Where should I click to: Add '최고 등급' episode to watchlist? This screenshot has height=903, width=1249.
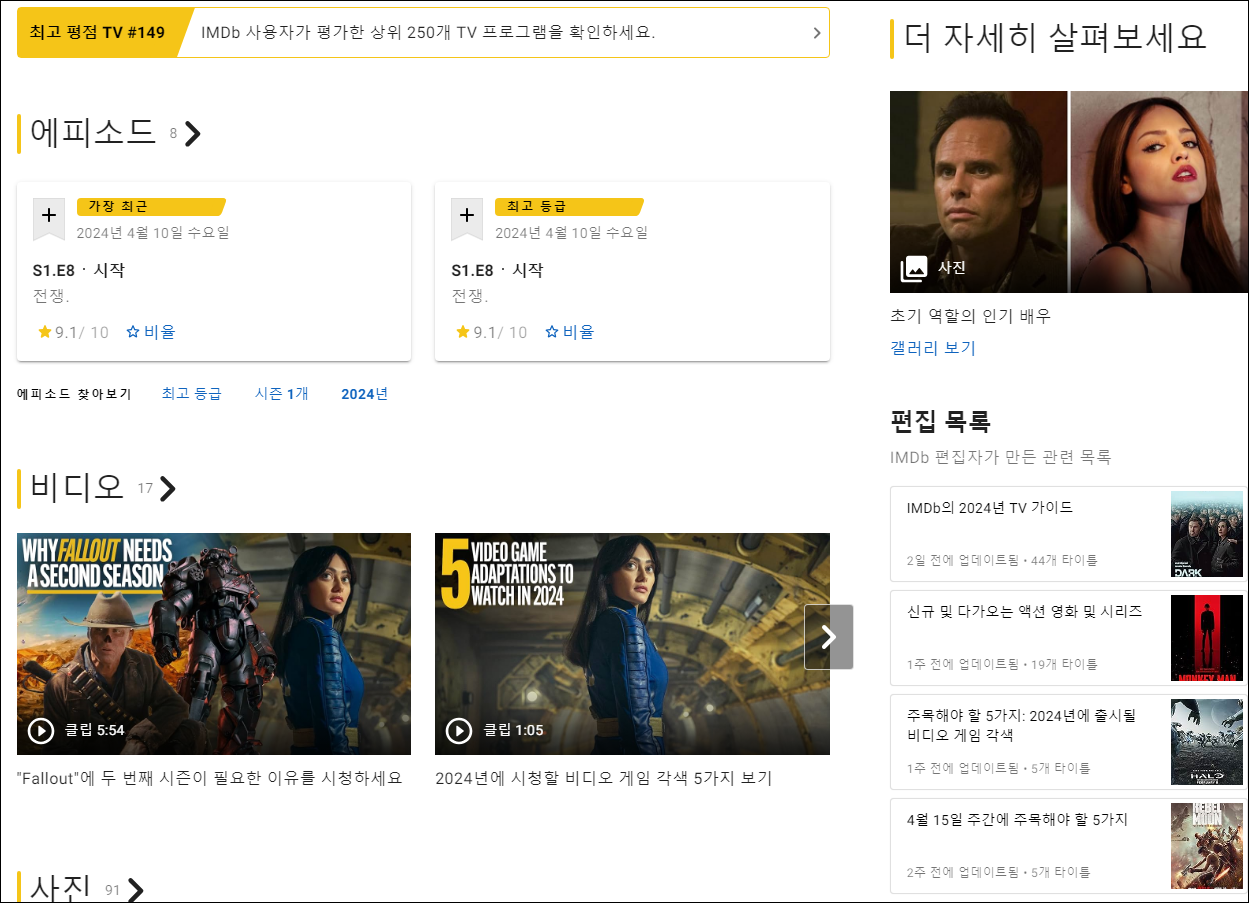[x=467, y=218]
